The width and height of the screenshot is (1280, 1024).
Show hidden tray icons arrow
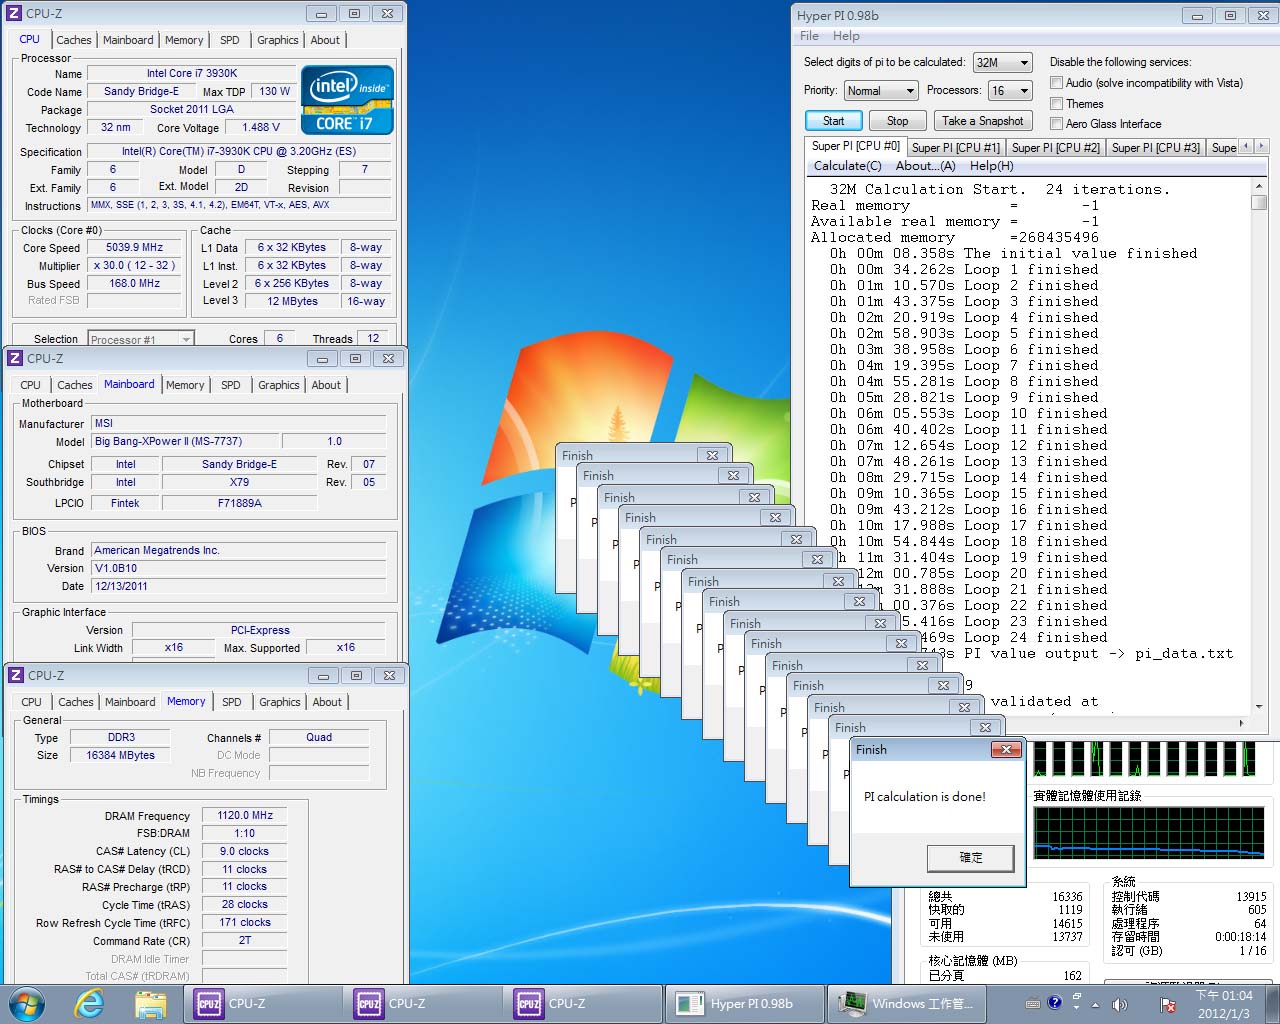click(x=1095, y=1004)
